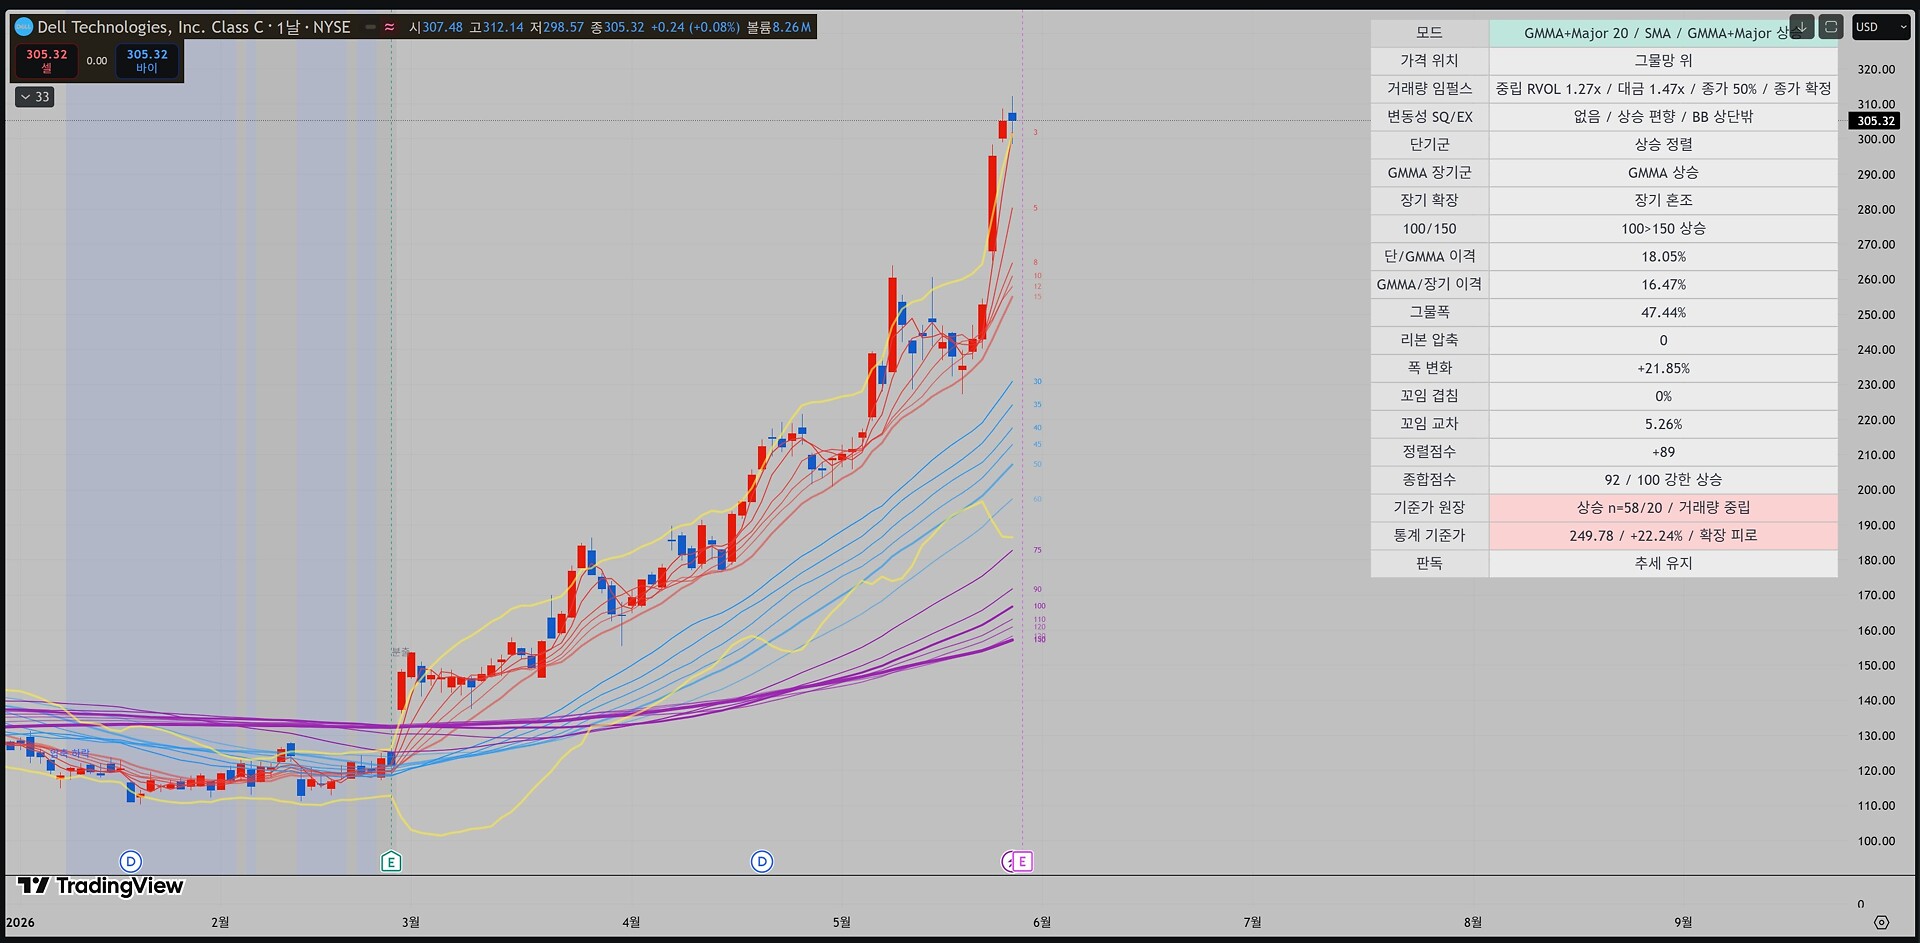The height and width of the screenshot is (943, 1920).
Task: Click the download arrow icon beside USD
Action: (1801, 27)
